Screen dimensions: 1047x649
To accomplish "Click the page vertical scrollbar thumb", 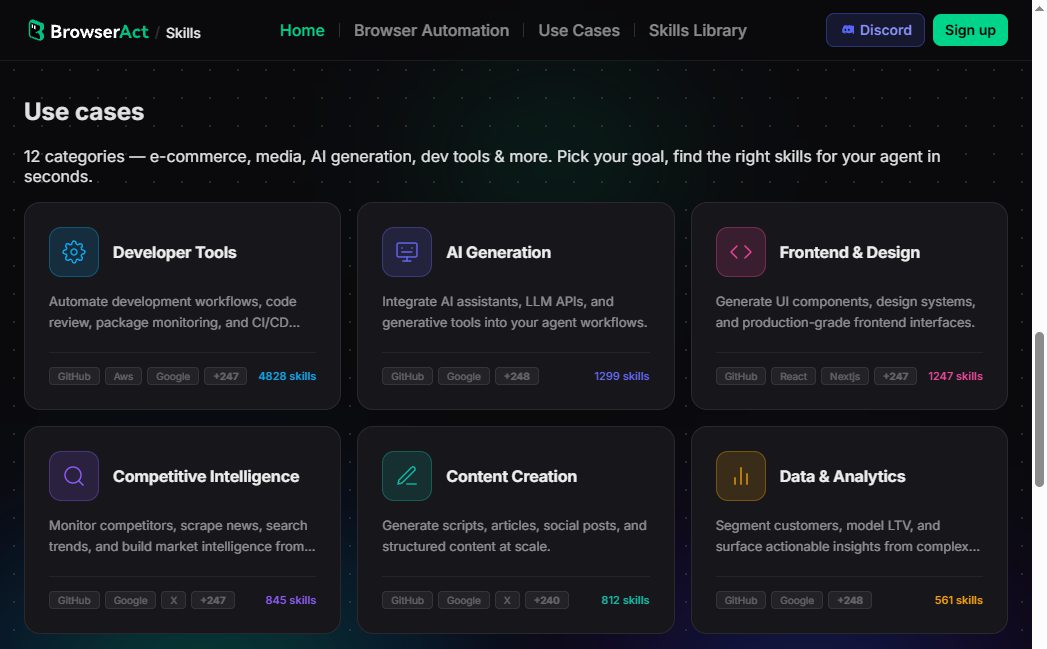I will (1039, 409).
